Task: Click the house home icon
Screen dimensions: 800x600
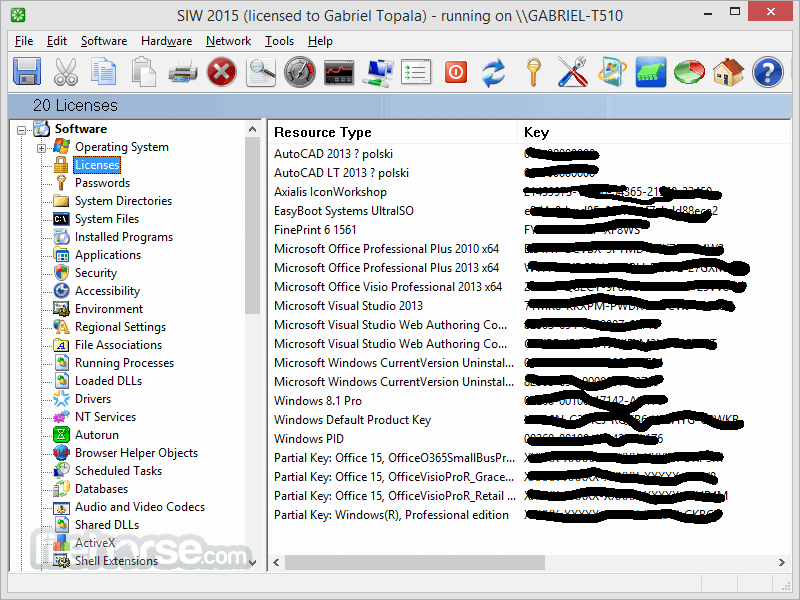Action: pyautogui.click(x=729, y=71)
